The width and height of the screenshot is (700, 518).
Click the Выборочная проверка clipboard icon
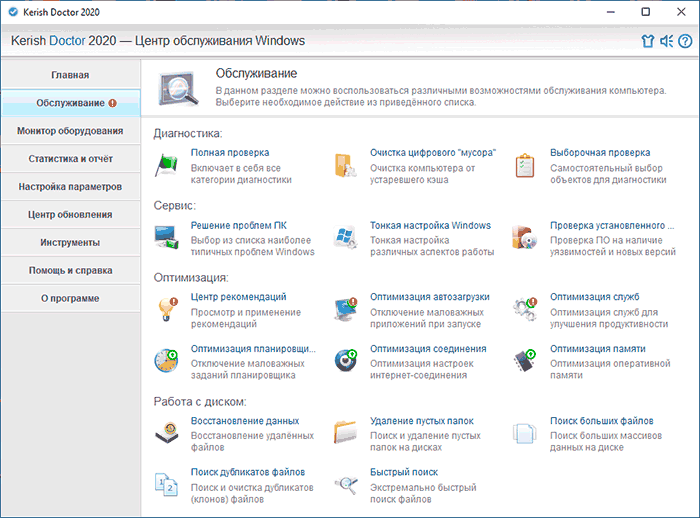coord(525,166)
